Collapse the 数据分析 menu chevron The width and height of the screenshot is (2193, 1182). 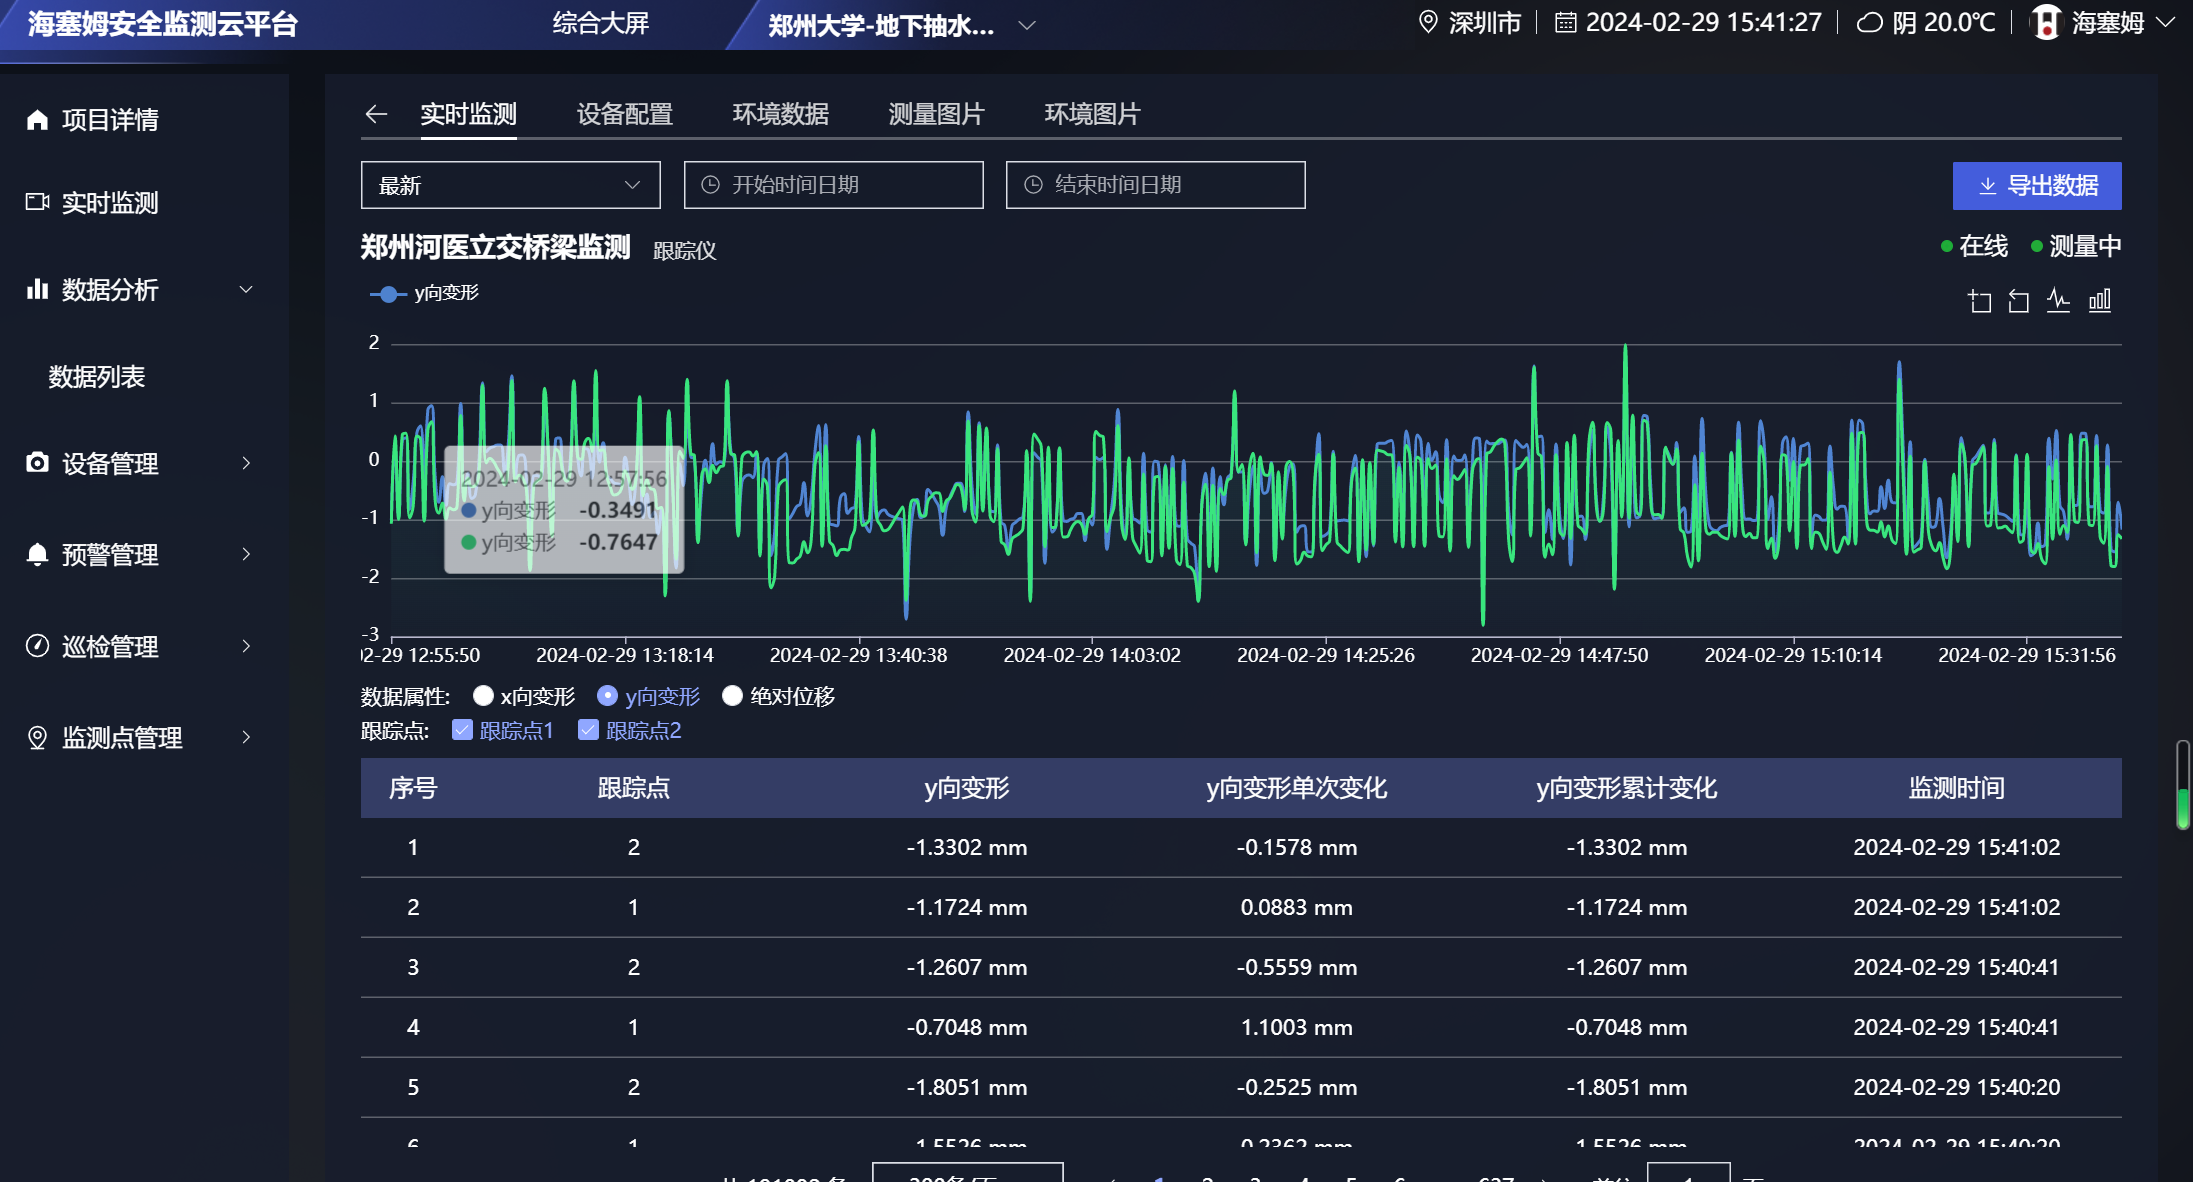click(246, 290)
